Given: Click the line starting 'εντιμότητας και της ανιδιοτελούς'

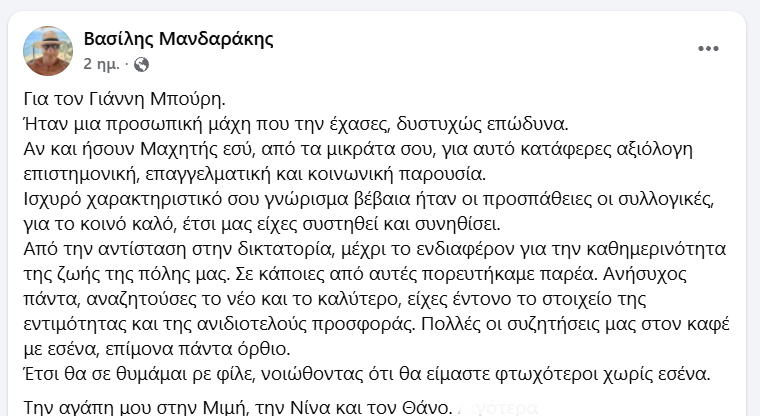Looking at the screenshot, I should click(377, 324).
